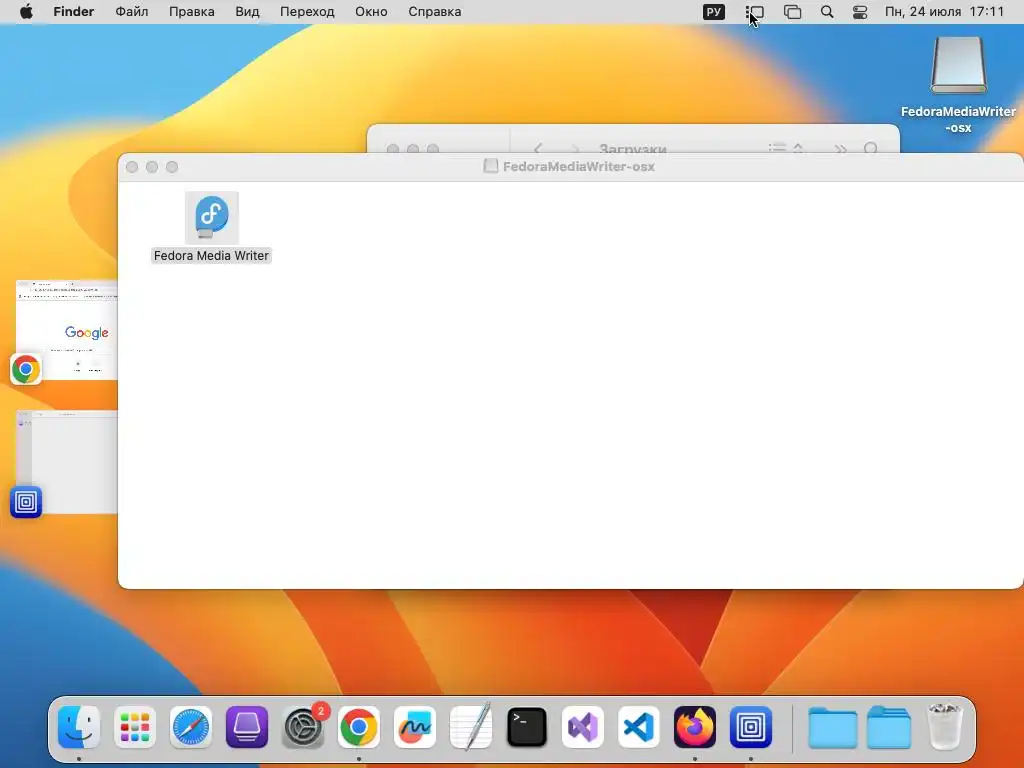Viewport: 1024px width, 768px height.
Task: Minimize the FedoraMediaWriter-osx window
Action: pos(152,167)
